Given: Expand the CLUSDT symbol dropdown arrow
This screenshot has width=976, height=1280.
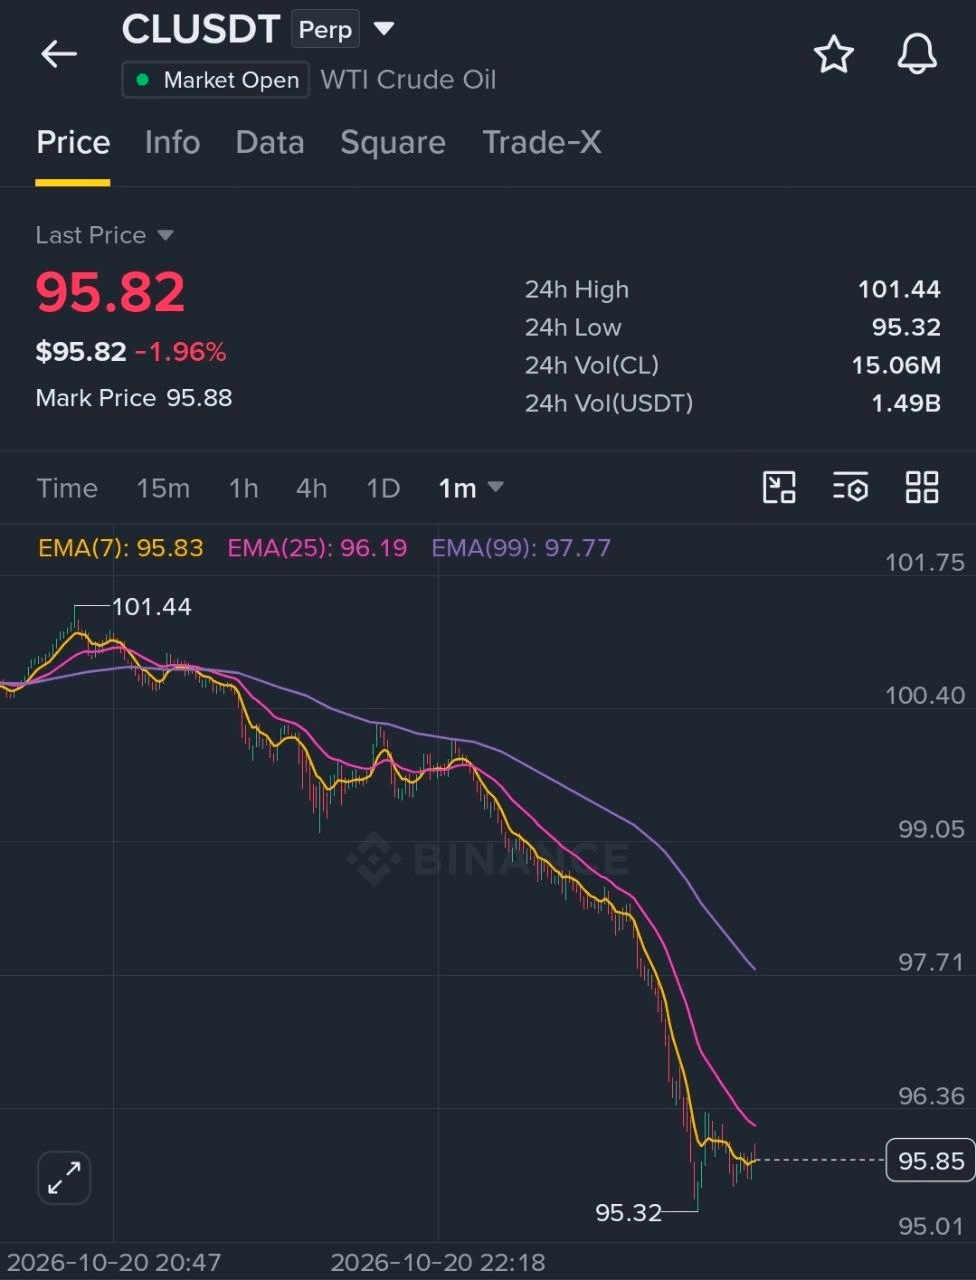Looking at the screenshot, I should pos(383,29).
